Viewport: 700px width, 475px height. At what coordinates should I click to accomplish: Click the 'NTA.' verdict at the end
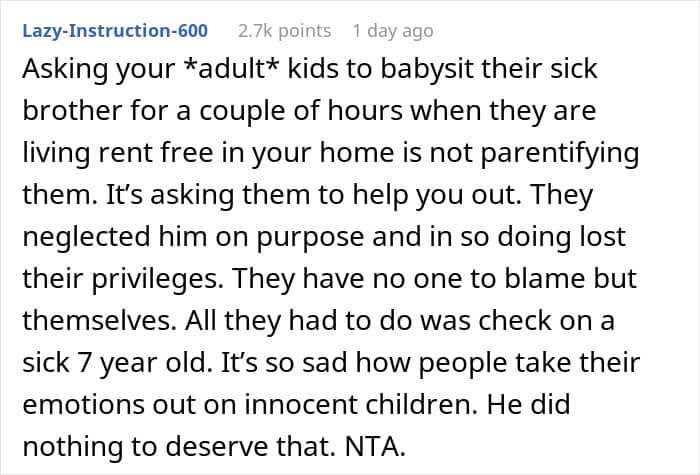click(375, 446)
